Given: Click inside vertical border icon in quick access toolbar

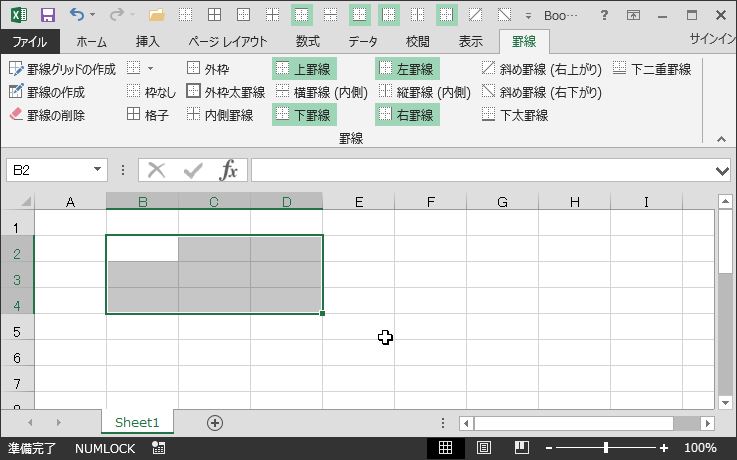Looking at the screenshot, I should coord(417,15).
